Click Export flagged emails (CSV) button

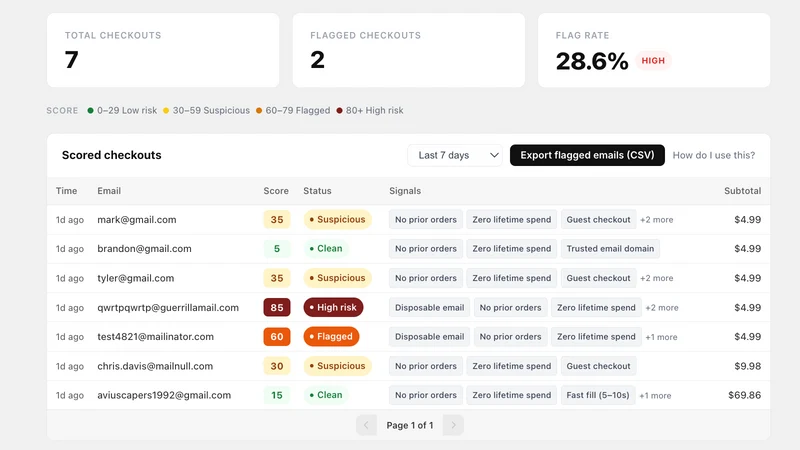587,155
